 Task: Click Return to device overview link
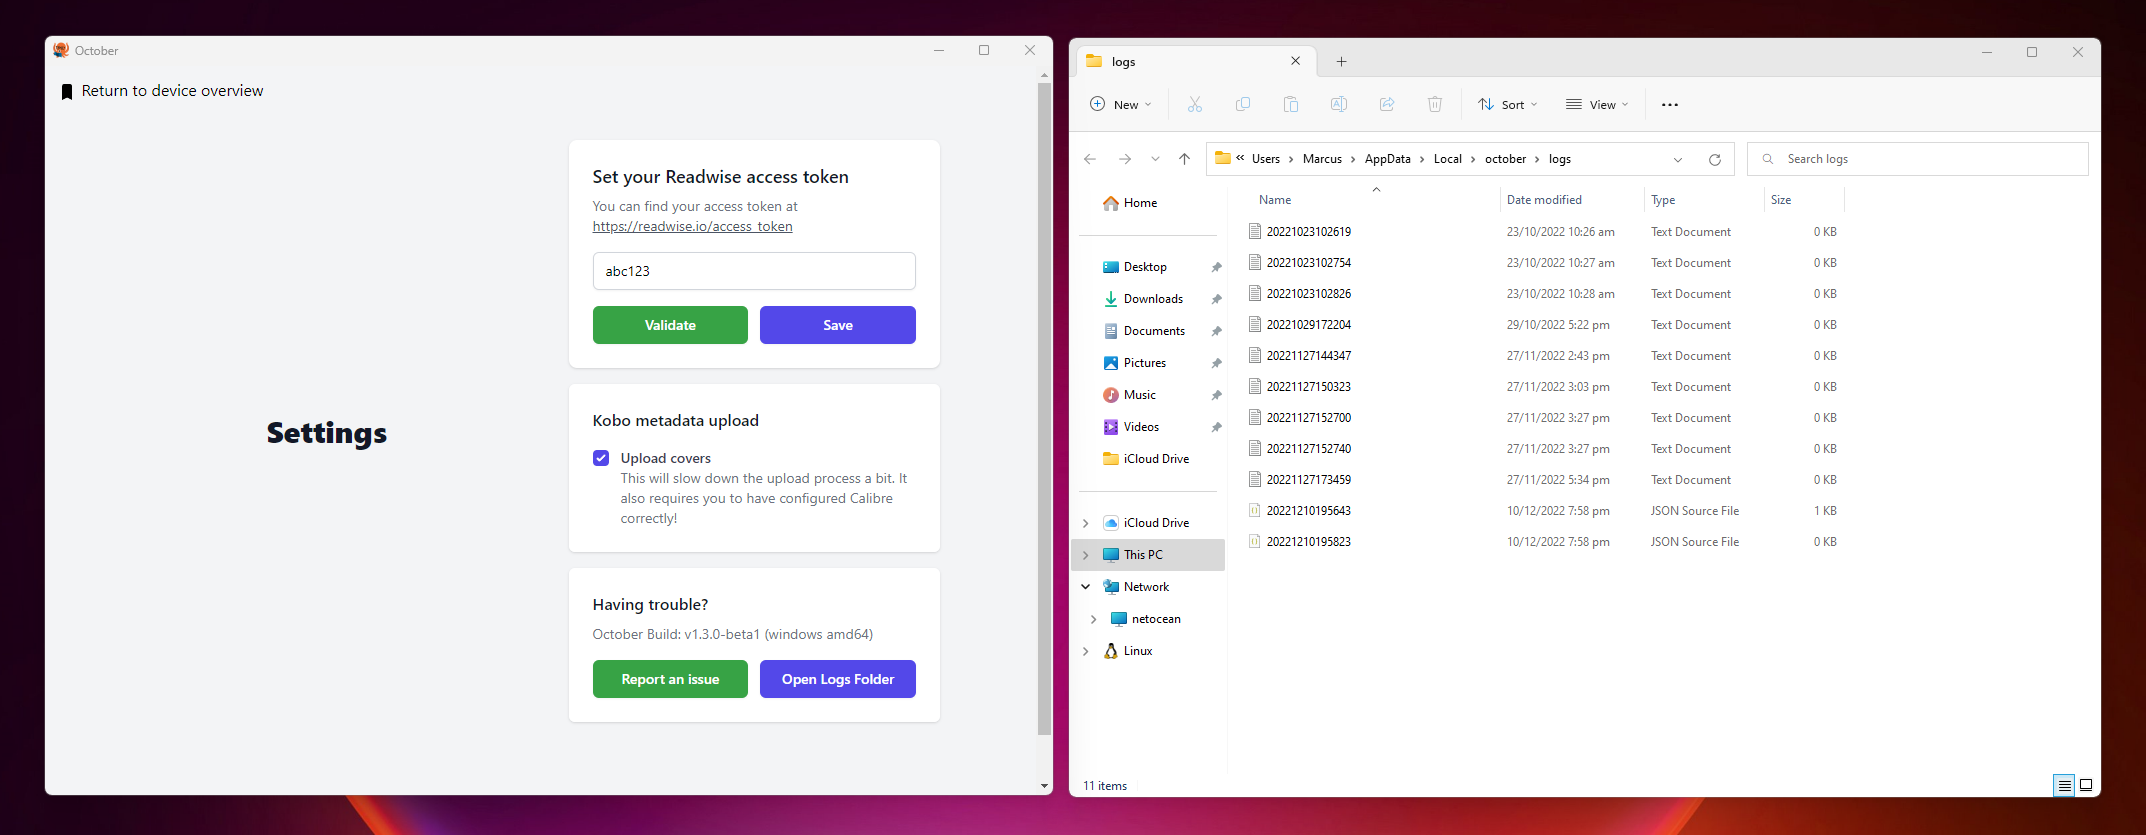172,91
